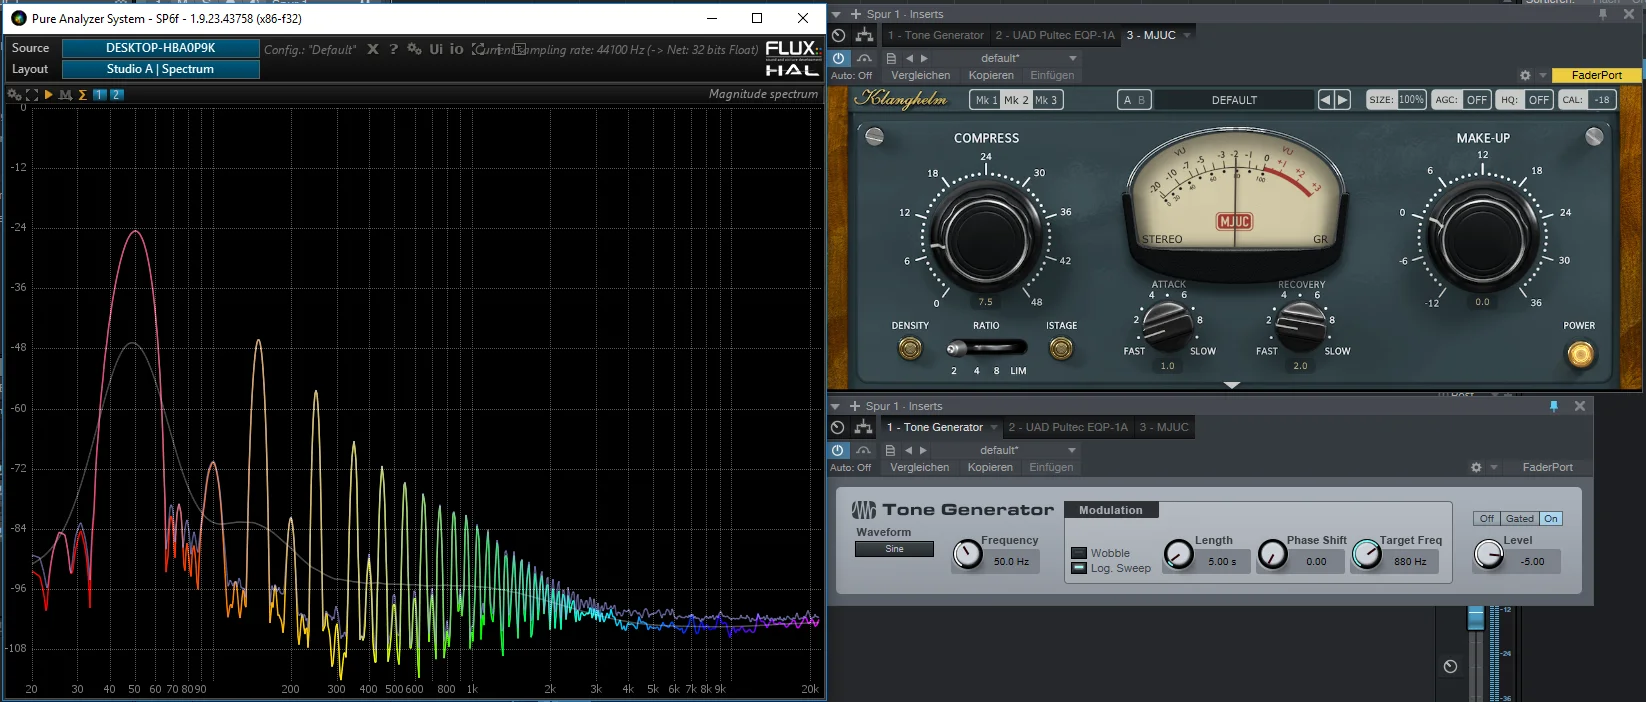
Task: Select the Mk 3 model in MJUC
Action: [x=1046, y=100]
